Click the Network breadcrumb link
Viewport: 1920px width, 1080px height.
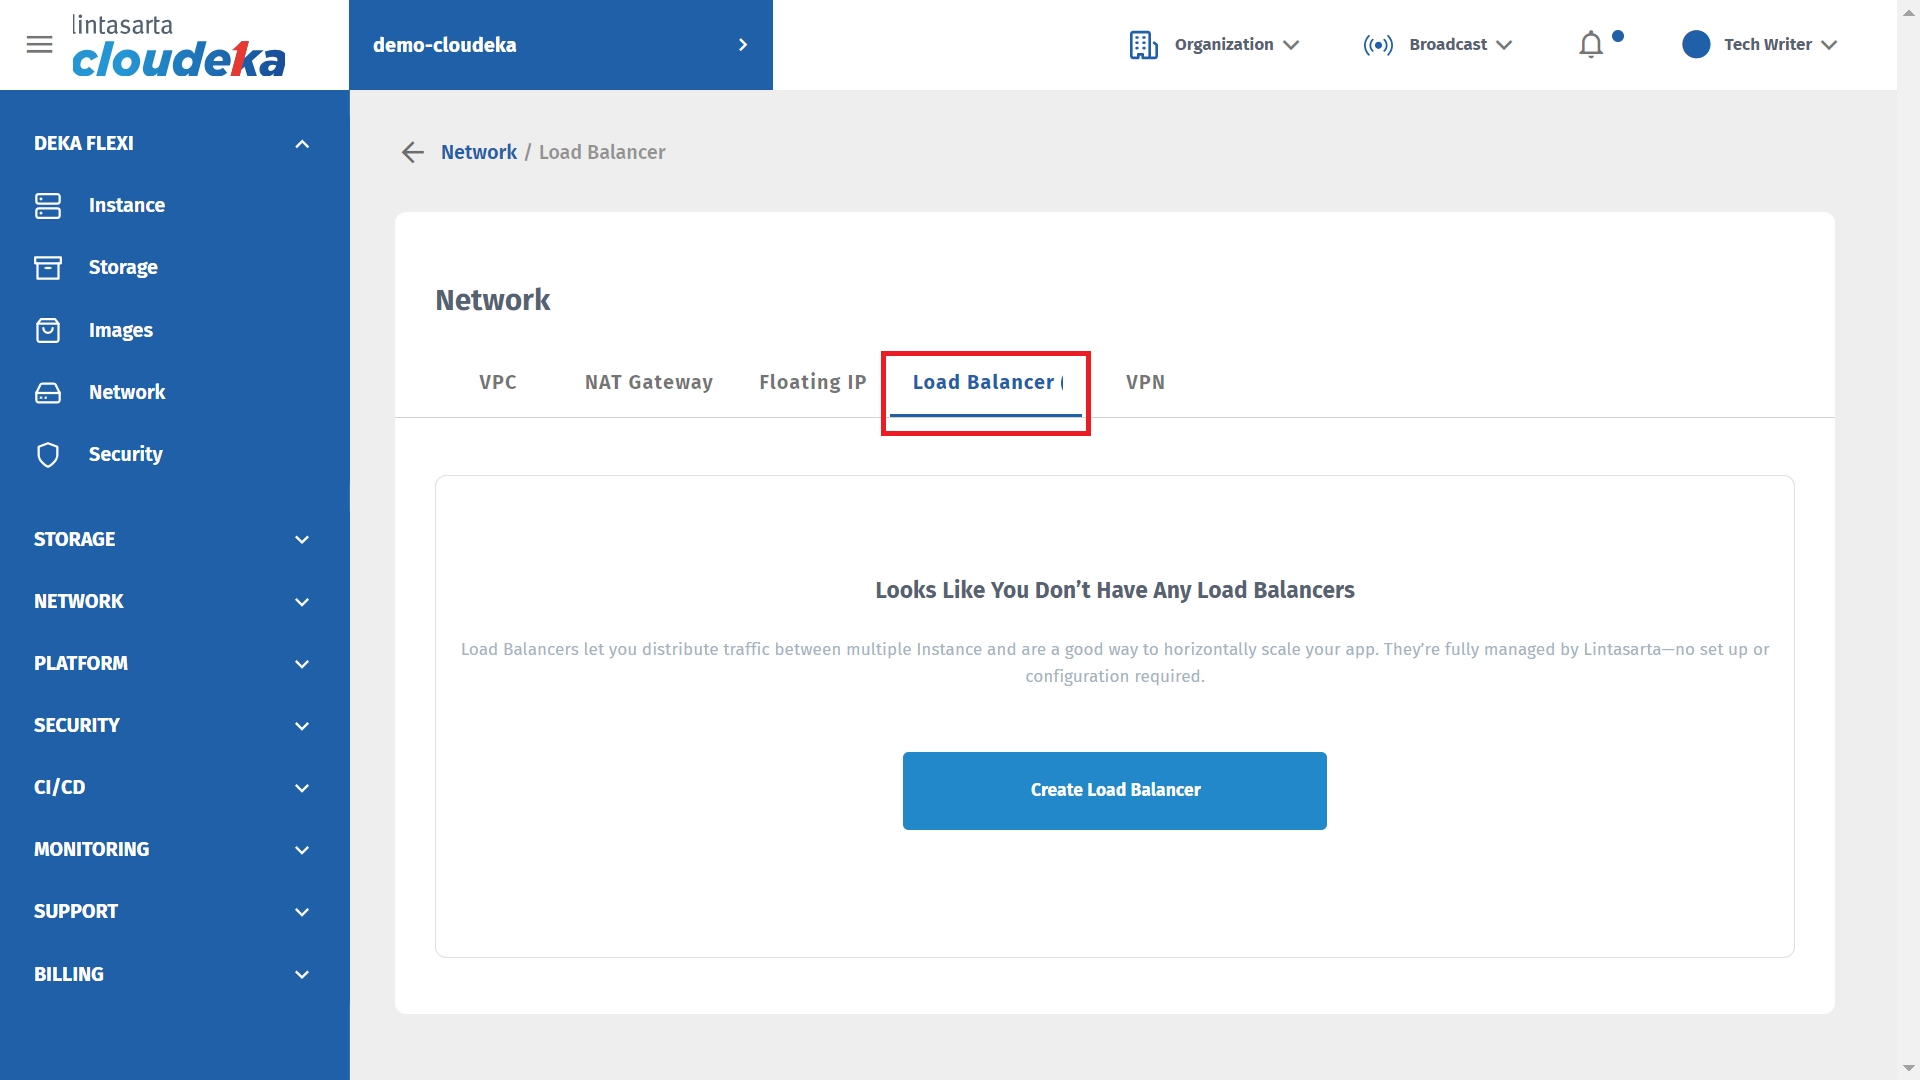click(479, 152)
